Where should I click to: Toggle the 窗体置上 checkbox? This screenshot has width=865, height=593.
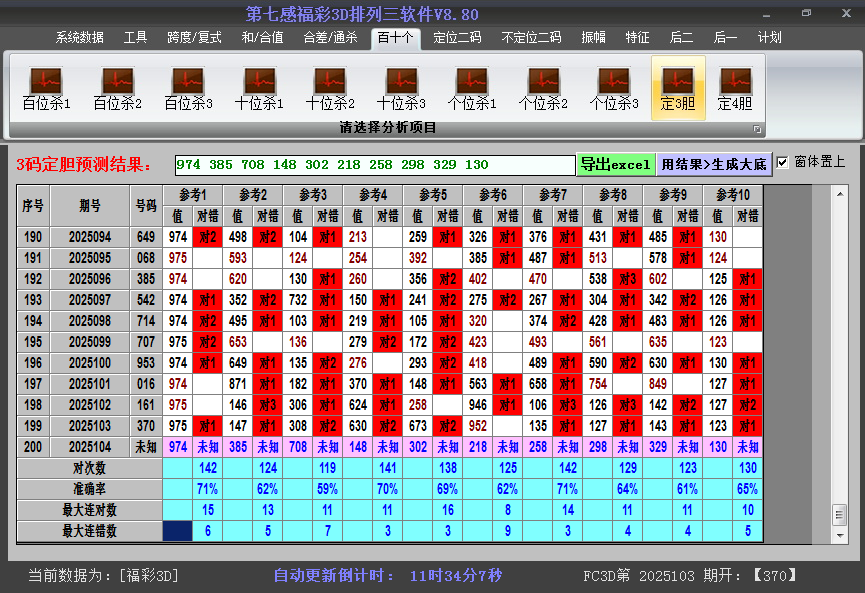782,162
